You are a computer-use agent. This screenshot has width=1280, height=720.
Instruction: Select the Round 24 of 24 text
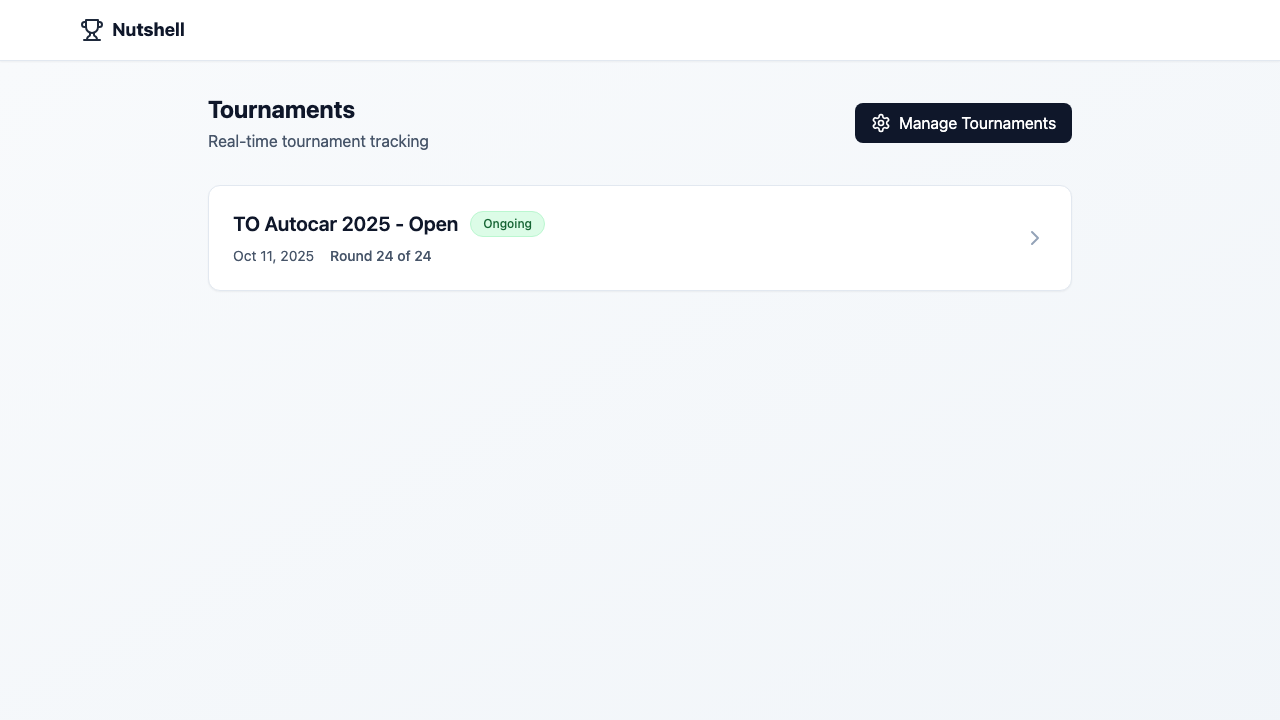coord(380,256)
